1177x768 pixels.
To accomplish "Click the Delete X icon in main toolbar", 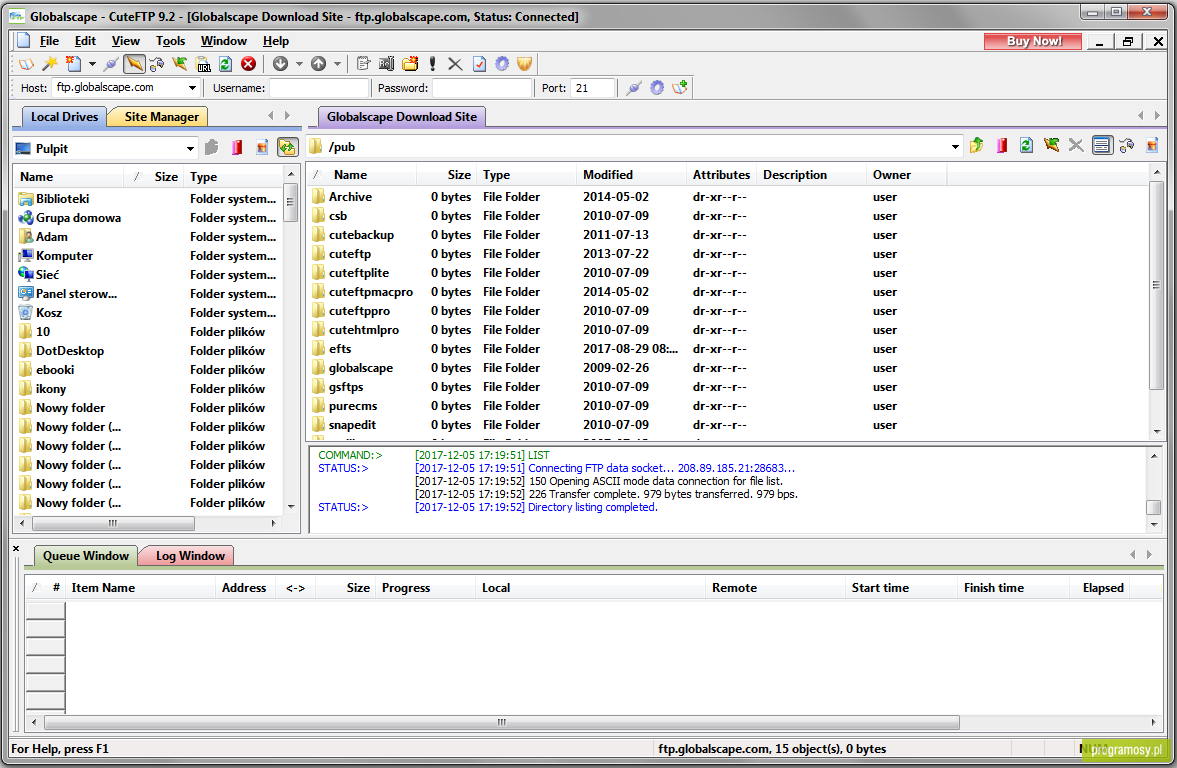I will 455,64.
